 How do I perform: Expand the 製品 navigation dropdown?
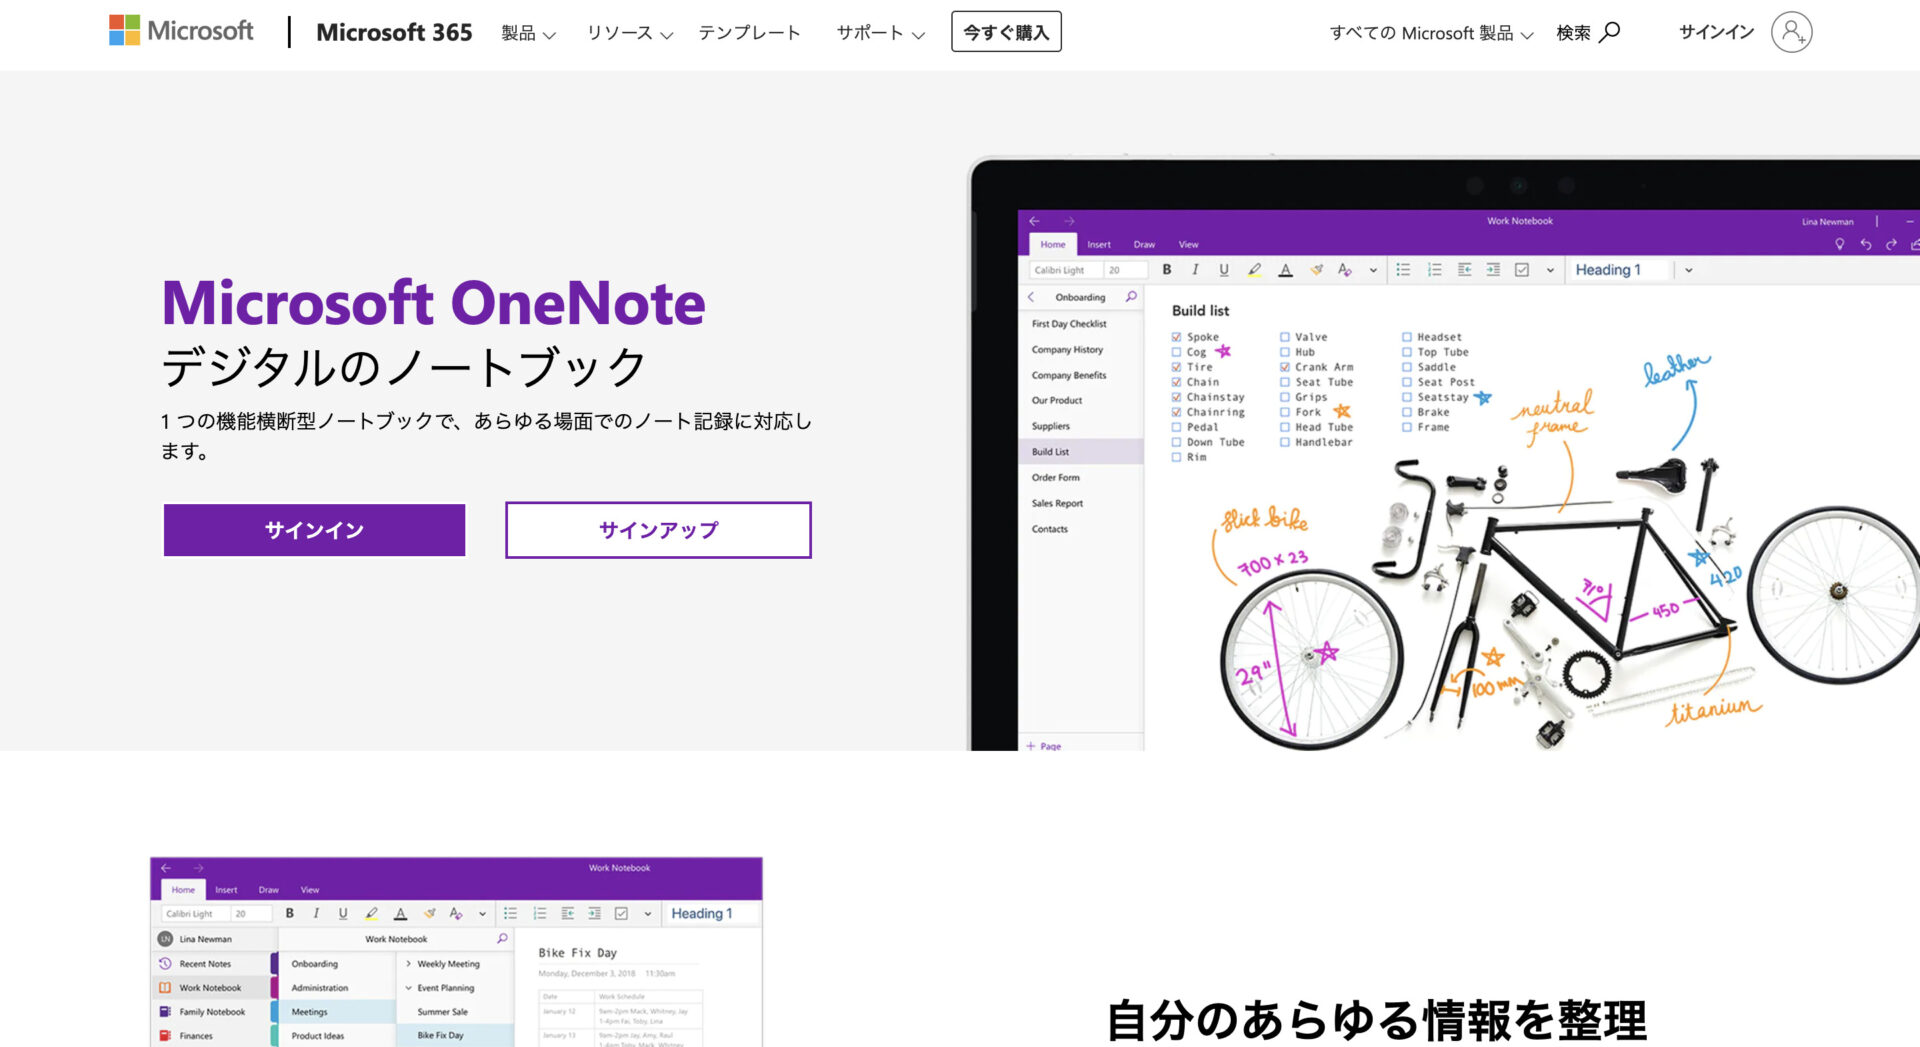528,33
